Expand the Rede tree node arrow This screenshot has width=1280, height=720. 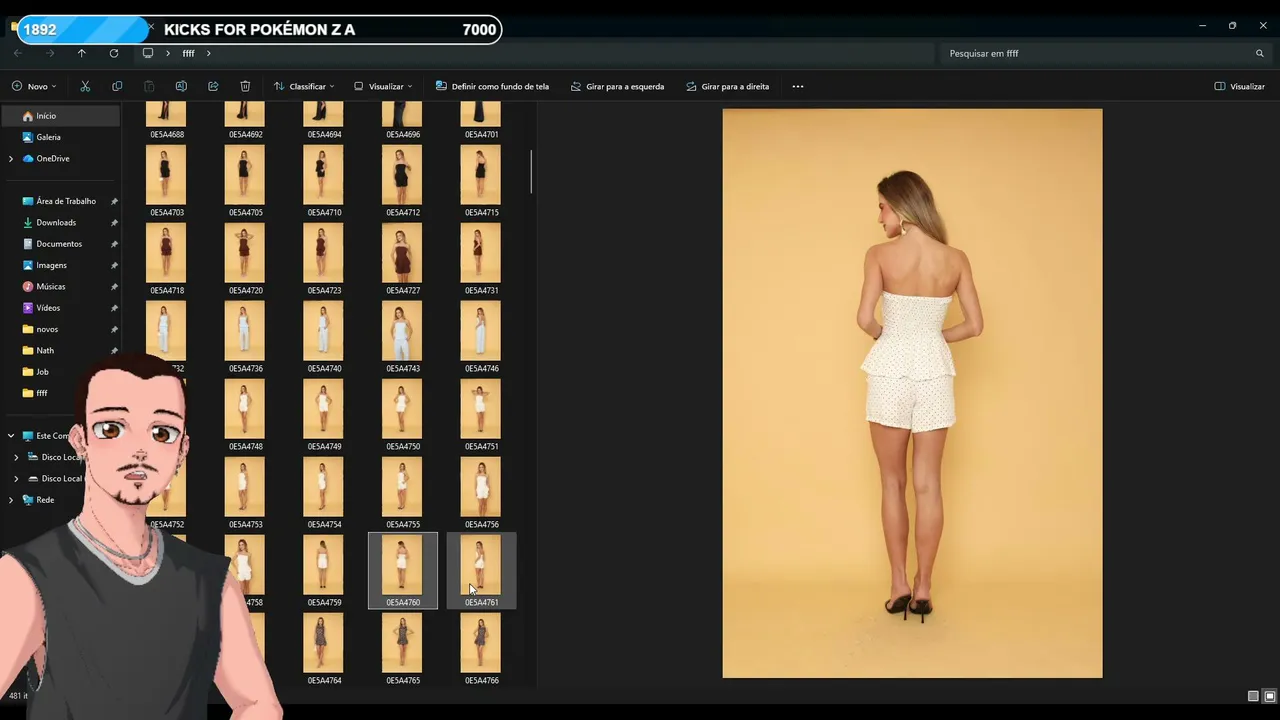click(11, 500)
